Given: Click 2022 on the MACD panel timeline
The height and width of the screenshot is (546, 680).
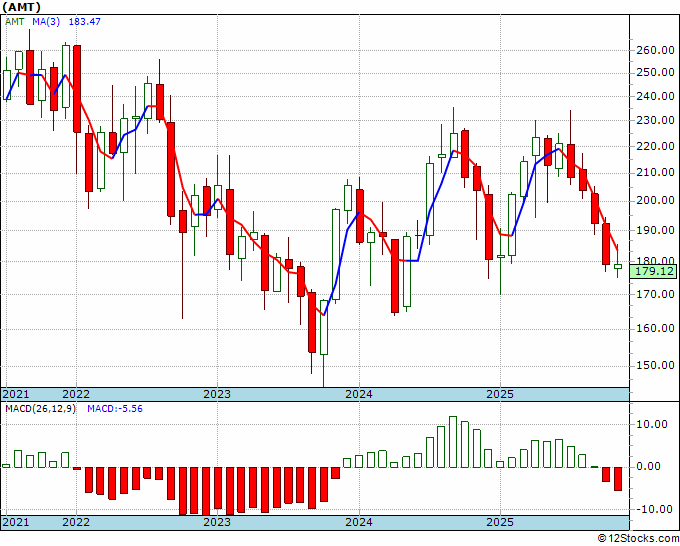Looking at the screenshot, I should click(x=76, y=522).
